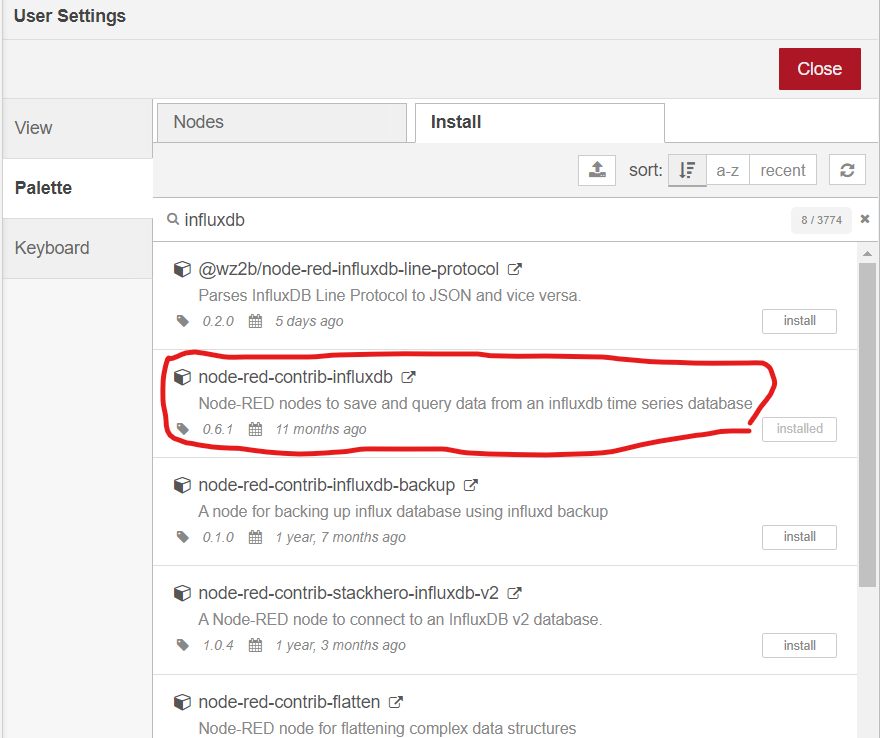Viewport: 880px width, 738px height.
Task: Click the 8 / 3774 results counter
Action: [821, 220]
